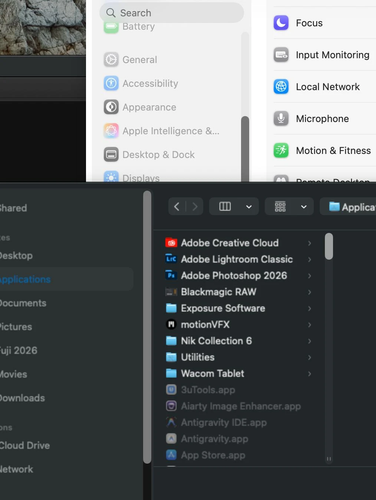The height and width of the screenshot is (500, 376).
Task: Click the Motion & Fitness icon
Action: coord(281,150)
